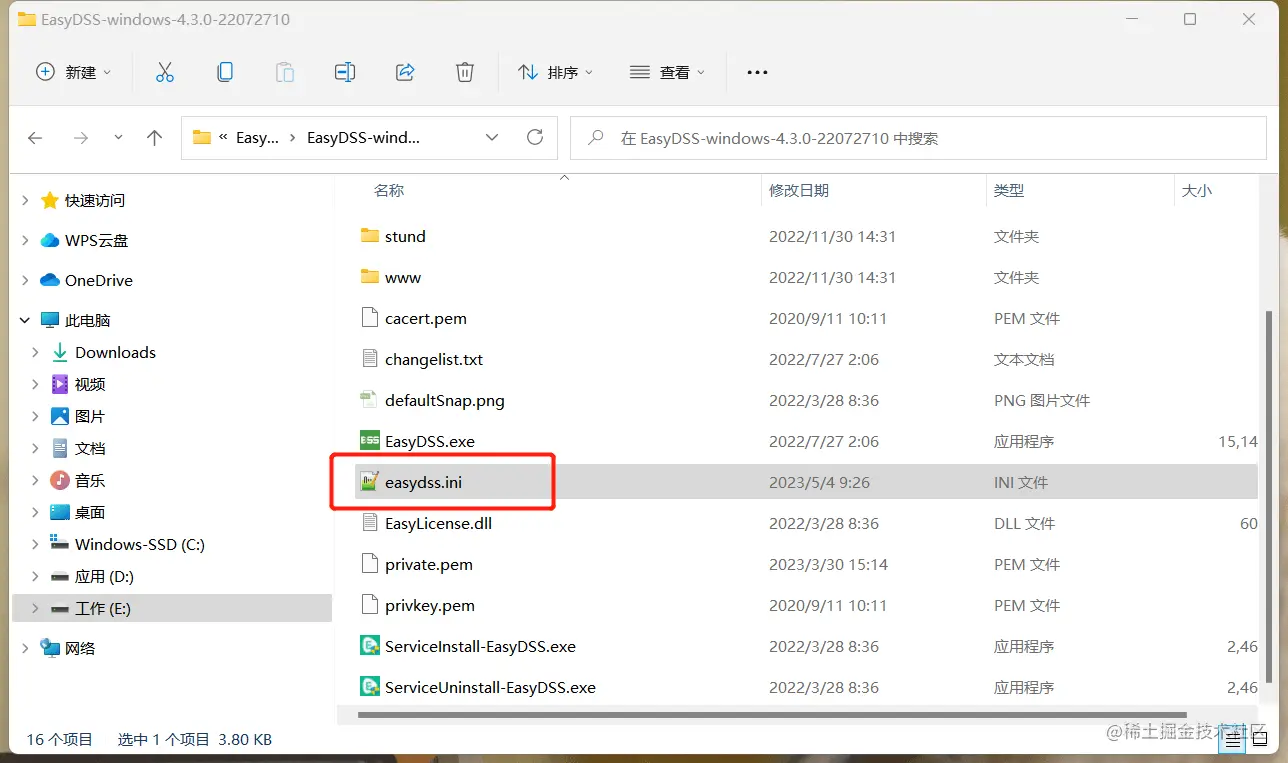The image size is (1288, 763).
Task: Open the 查看 (View) dropdown
Action: [x=667, y=72]
